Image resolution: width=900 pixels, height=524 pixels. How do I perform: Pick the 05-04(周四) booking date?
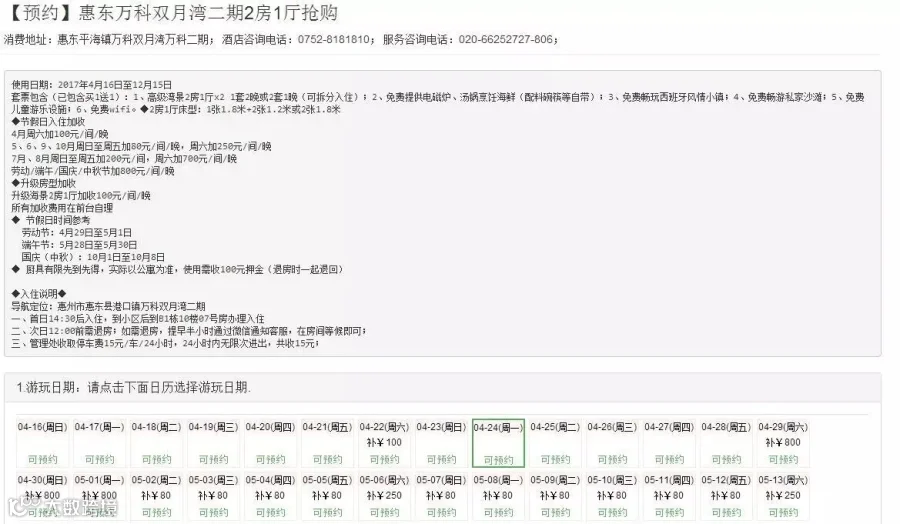(x=270, y=496)
